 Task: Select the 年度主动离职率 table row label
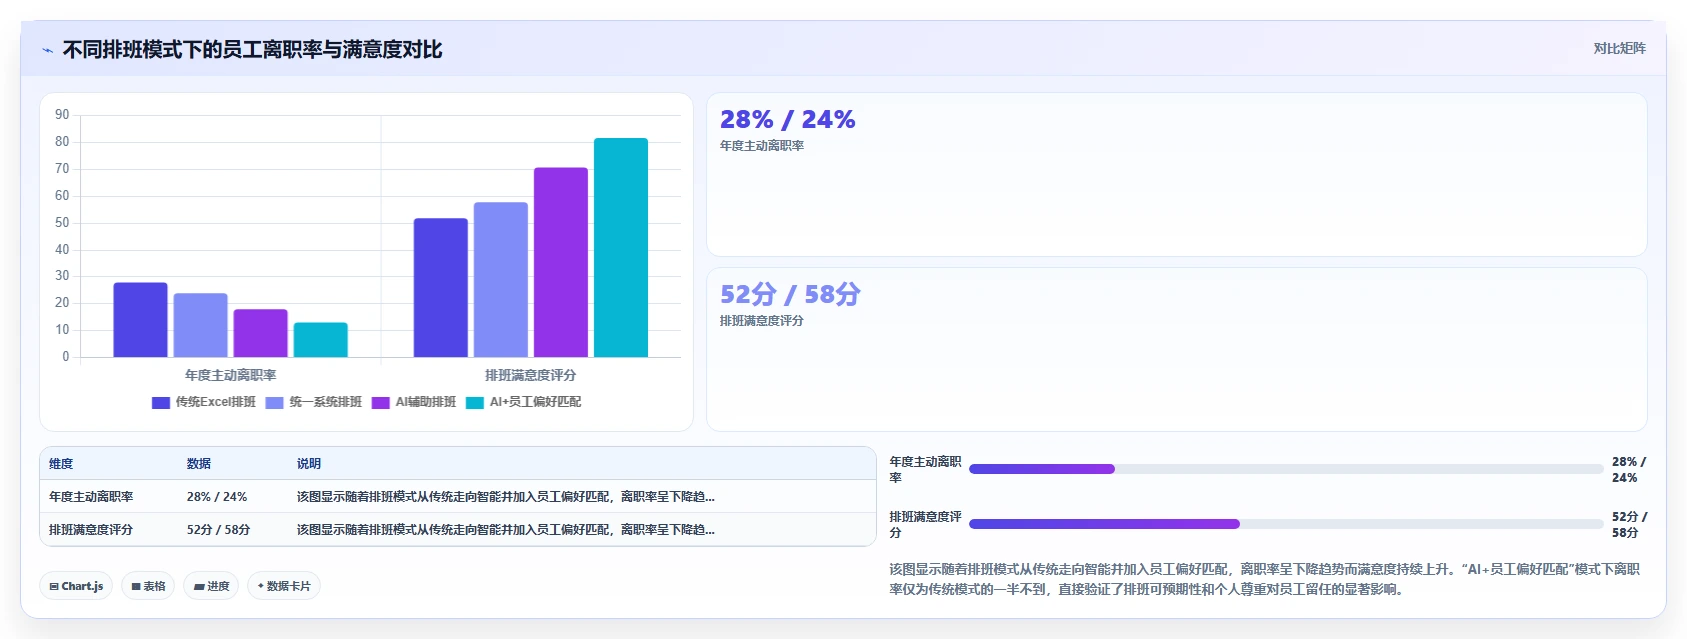[x=91, y=497]
